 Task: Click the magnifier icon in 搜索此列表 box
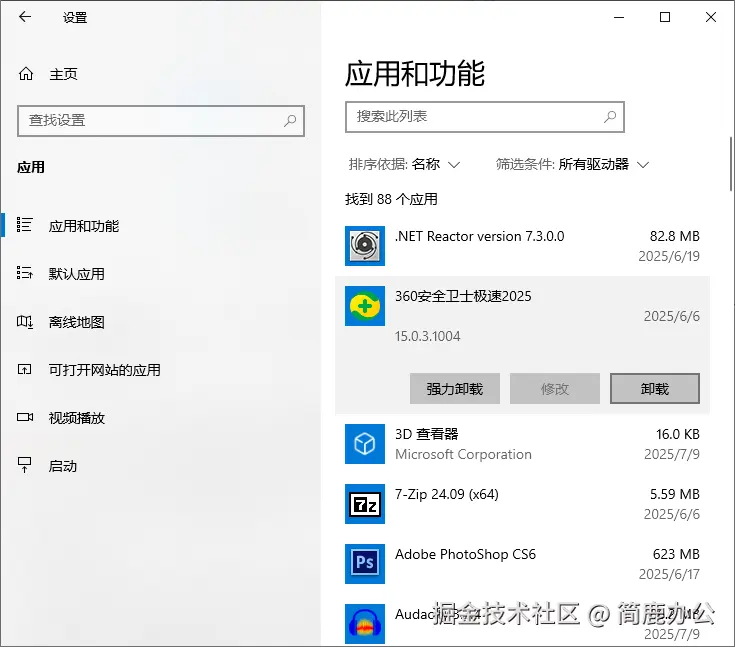tap(610, 116)
